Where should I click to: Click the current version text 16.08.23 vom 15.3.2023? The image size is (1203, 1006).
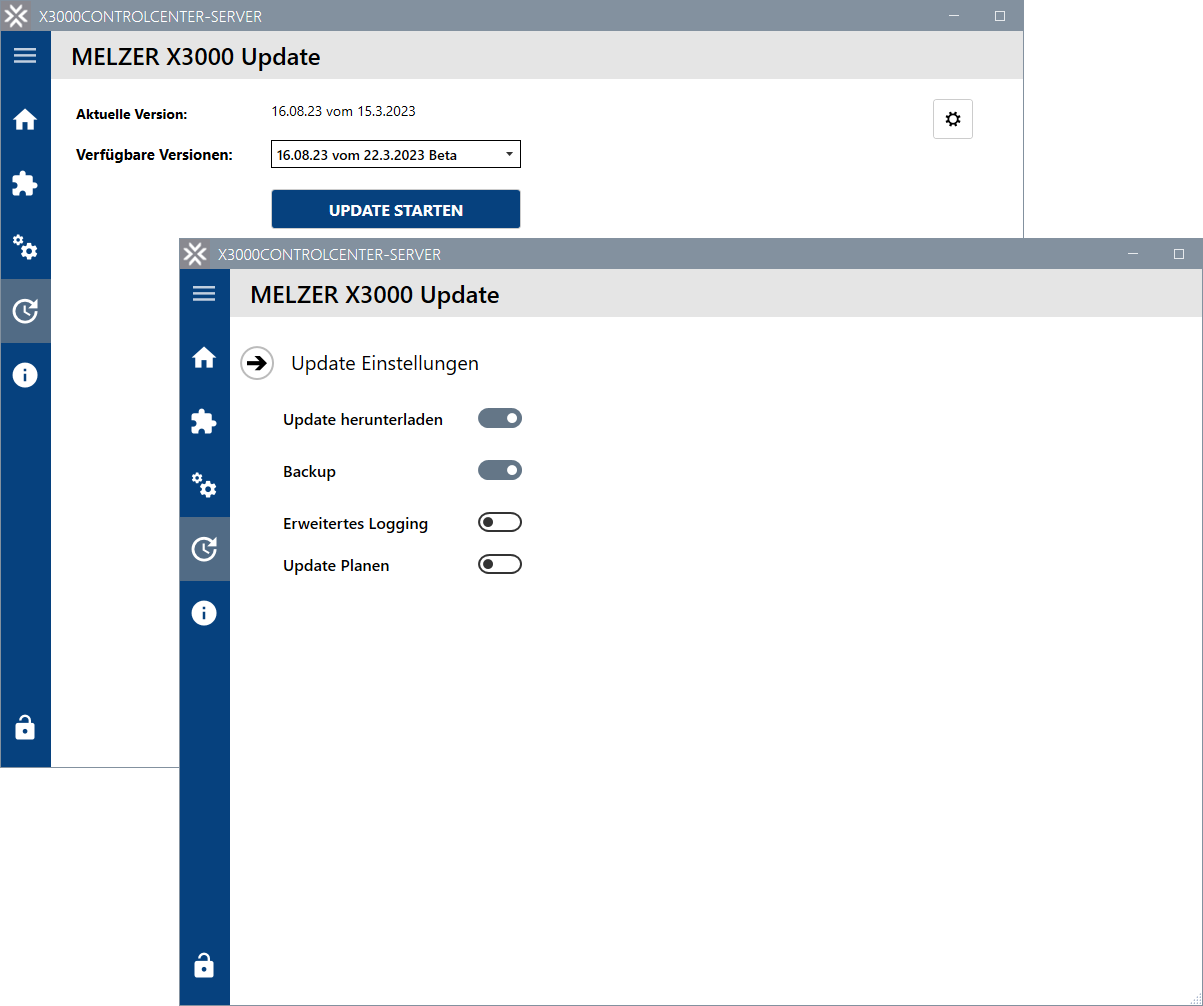pos(344,111)
